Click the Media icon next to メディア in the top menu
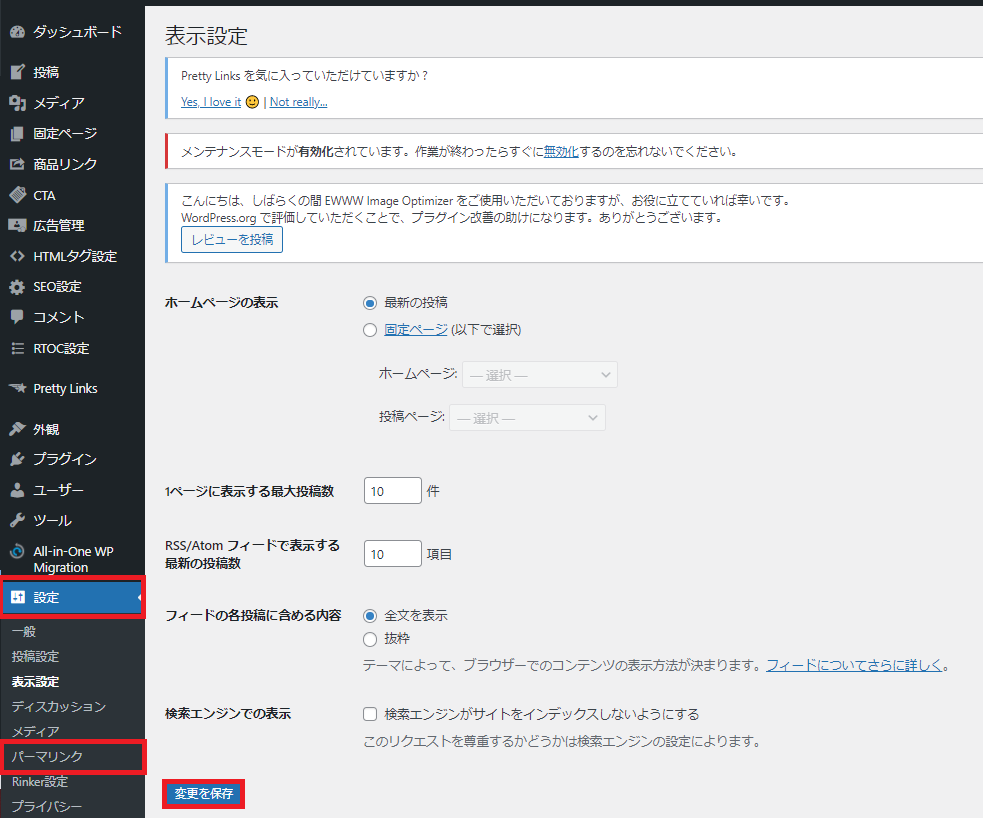The width and height of the screenshot is (983, 818). [18, 103]
